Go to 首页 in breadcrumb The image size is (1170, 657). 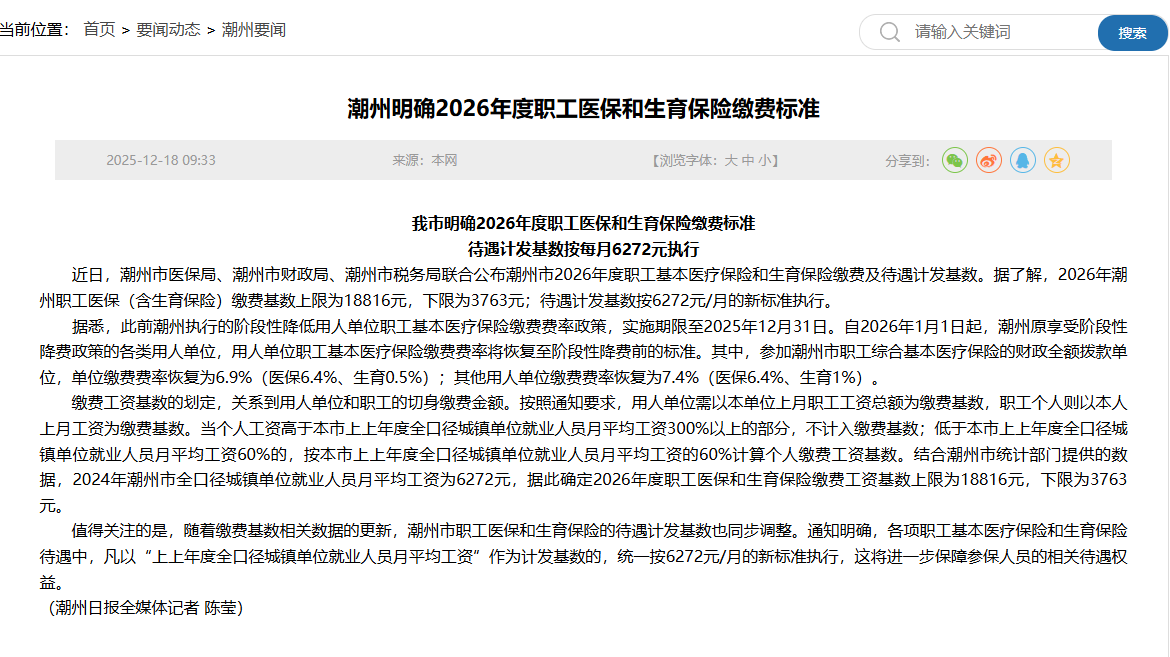pos(99,30)
